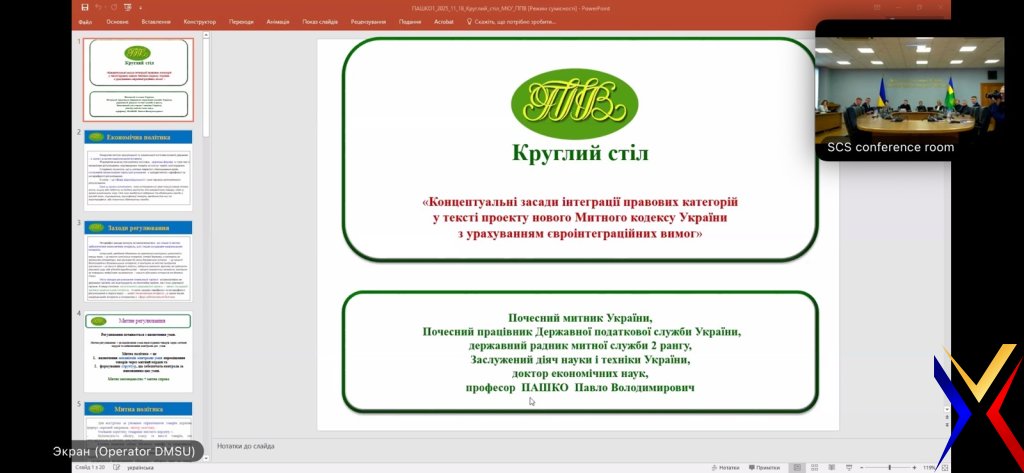Click Fit slide to window icon
The height and width of the screenshot is (473, 1024).
tap(945, 467)
